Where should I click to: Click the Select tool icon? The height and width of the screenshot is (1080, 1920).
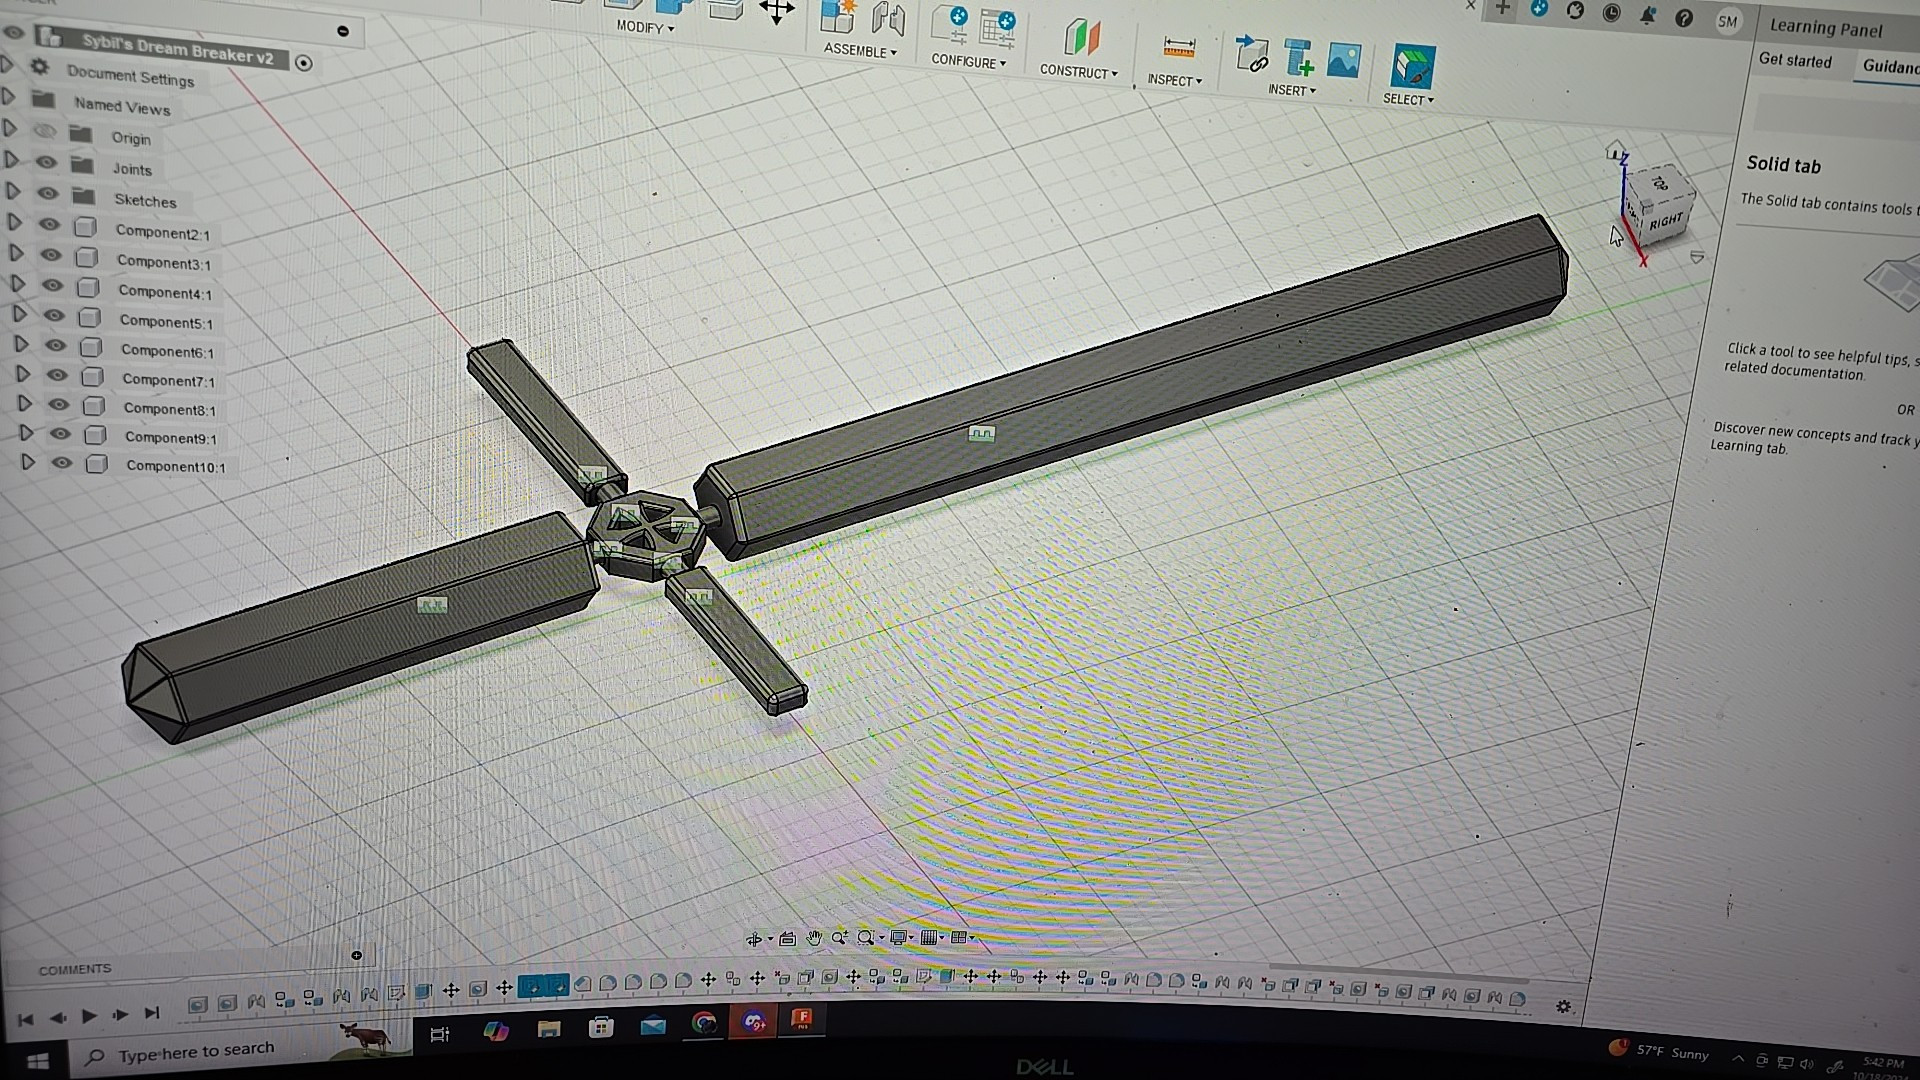click(x=1412, y=67)
